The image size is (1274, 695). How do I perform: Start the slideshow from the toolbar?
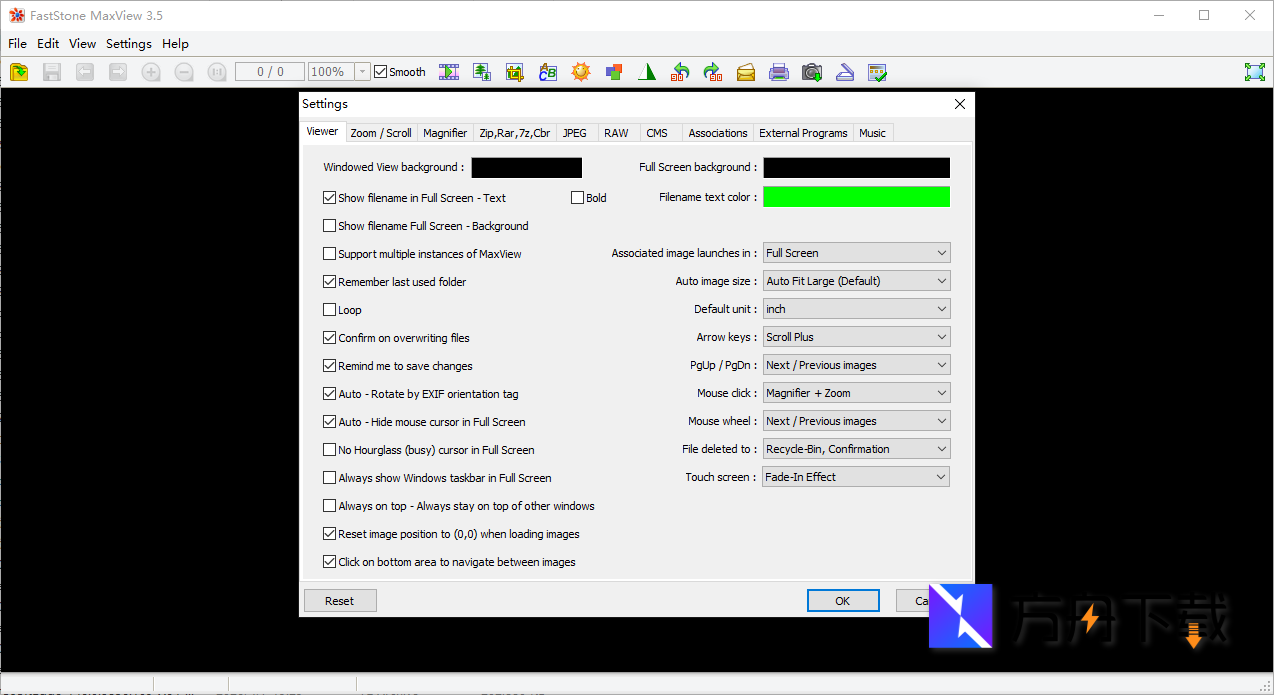click(x=450, y=72)
